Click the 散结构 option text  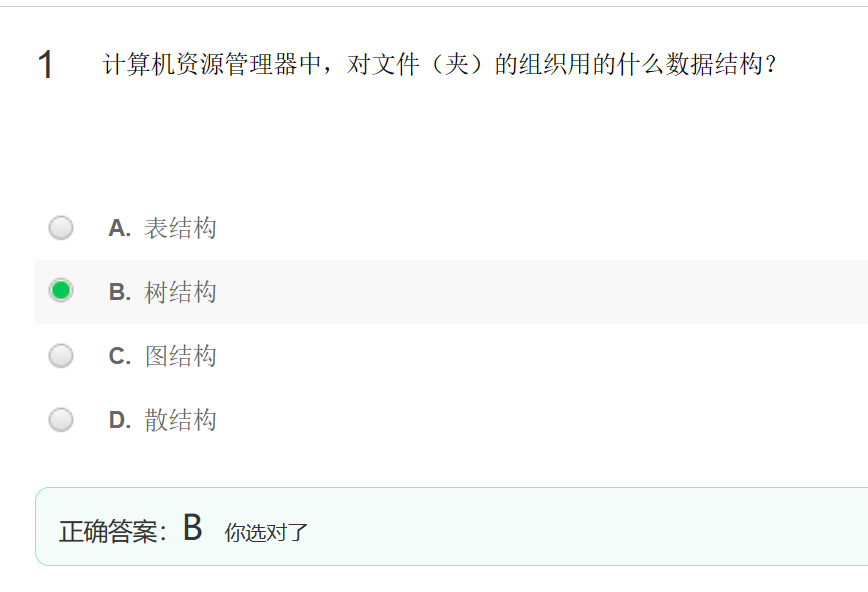(180, 420)
